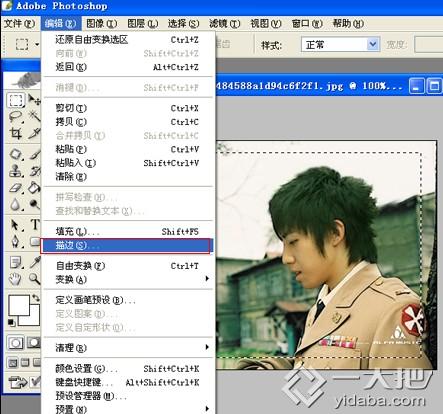Select the Eraser tool
Image resolution: width=443 pixels, height=414 pixels.
[16, 188]
